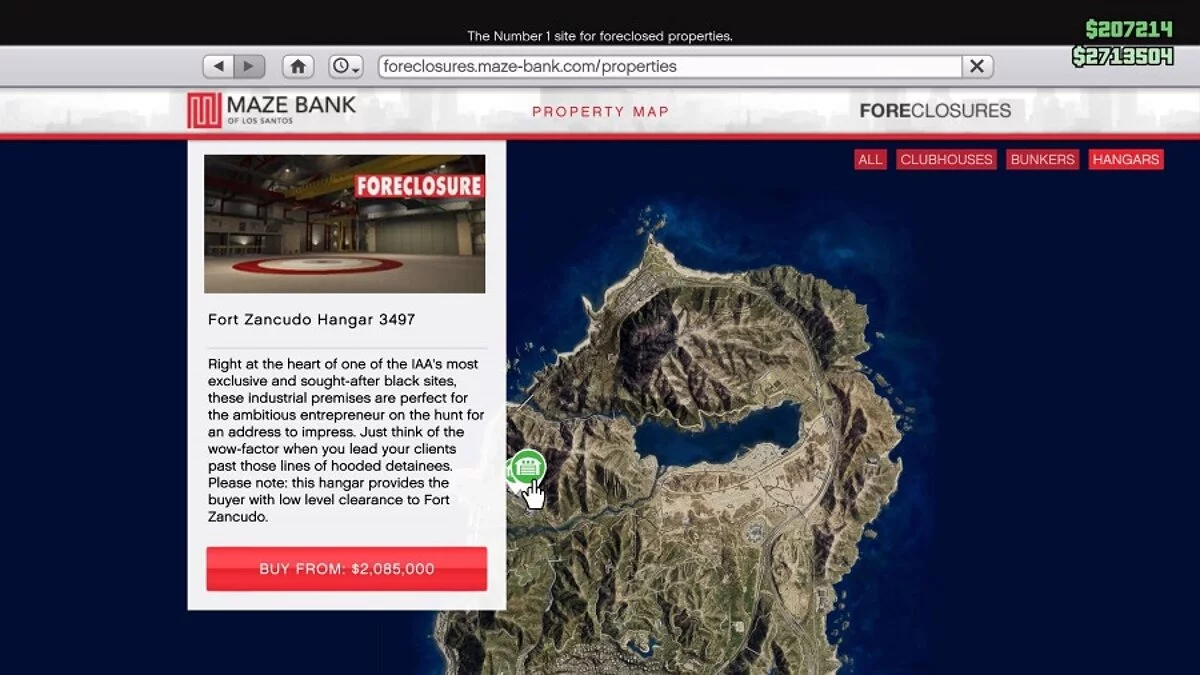Go to the browser home page icon
Screen dimensions: 1200x675
[298, 66]
